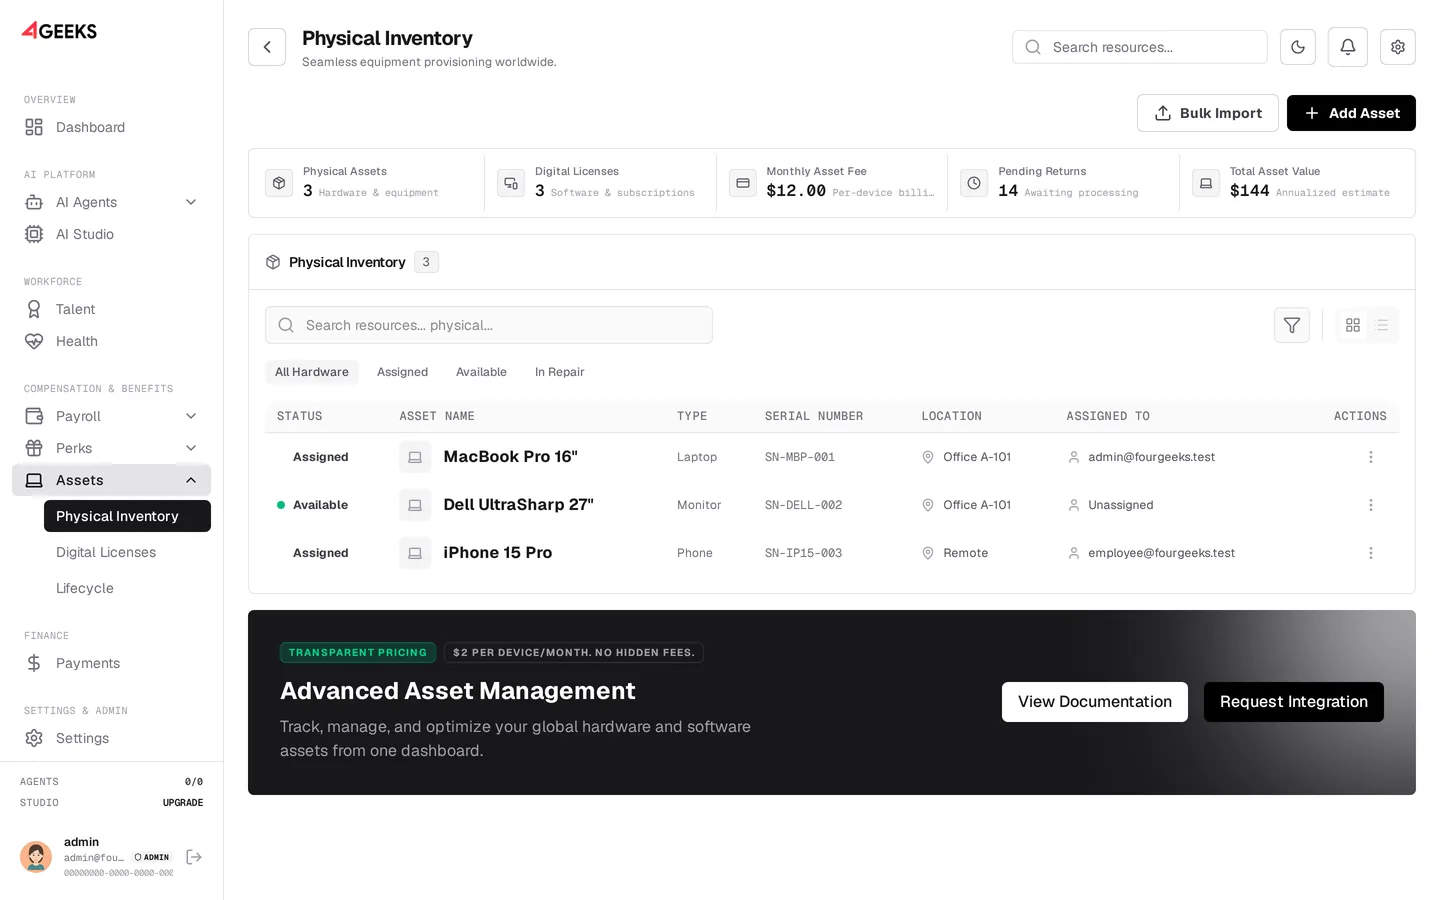
Task: Select the Available filter tab
Action: point(481,372)
